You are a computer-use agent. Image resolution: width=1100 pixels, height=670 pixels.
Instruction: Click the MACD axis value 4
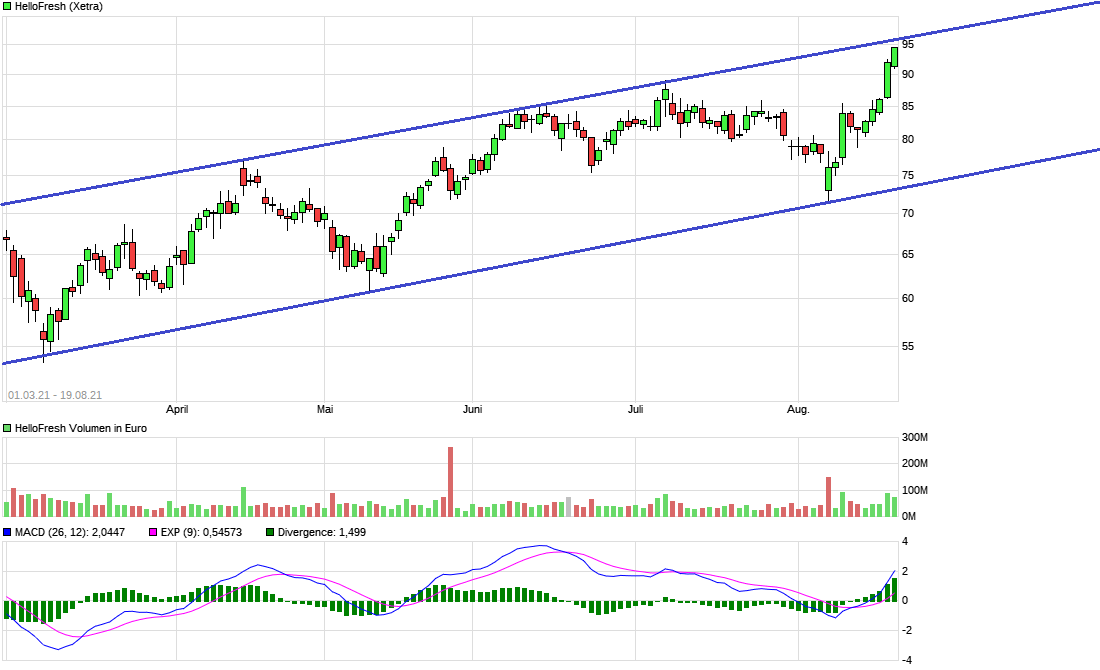tap(905, 541)
